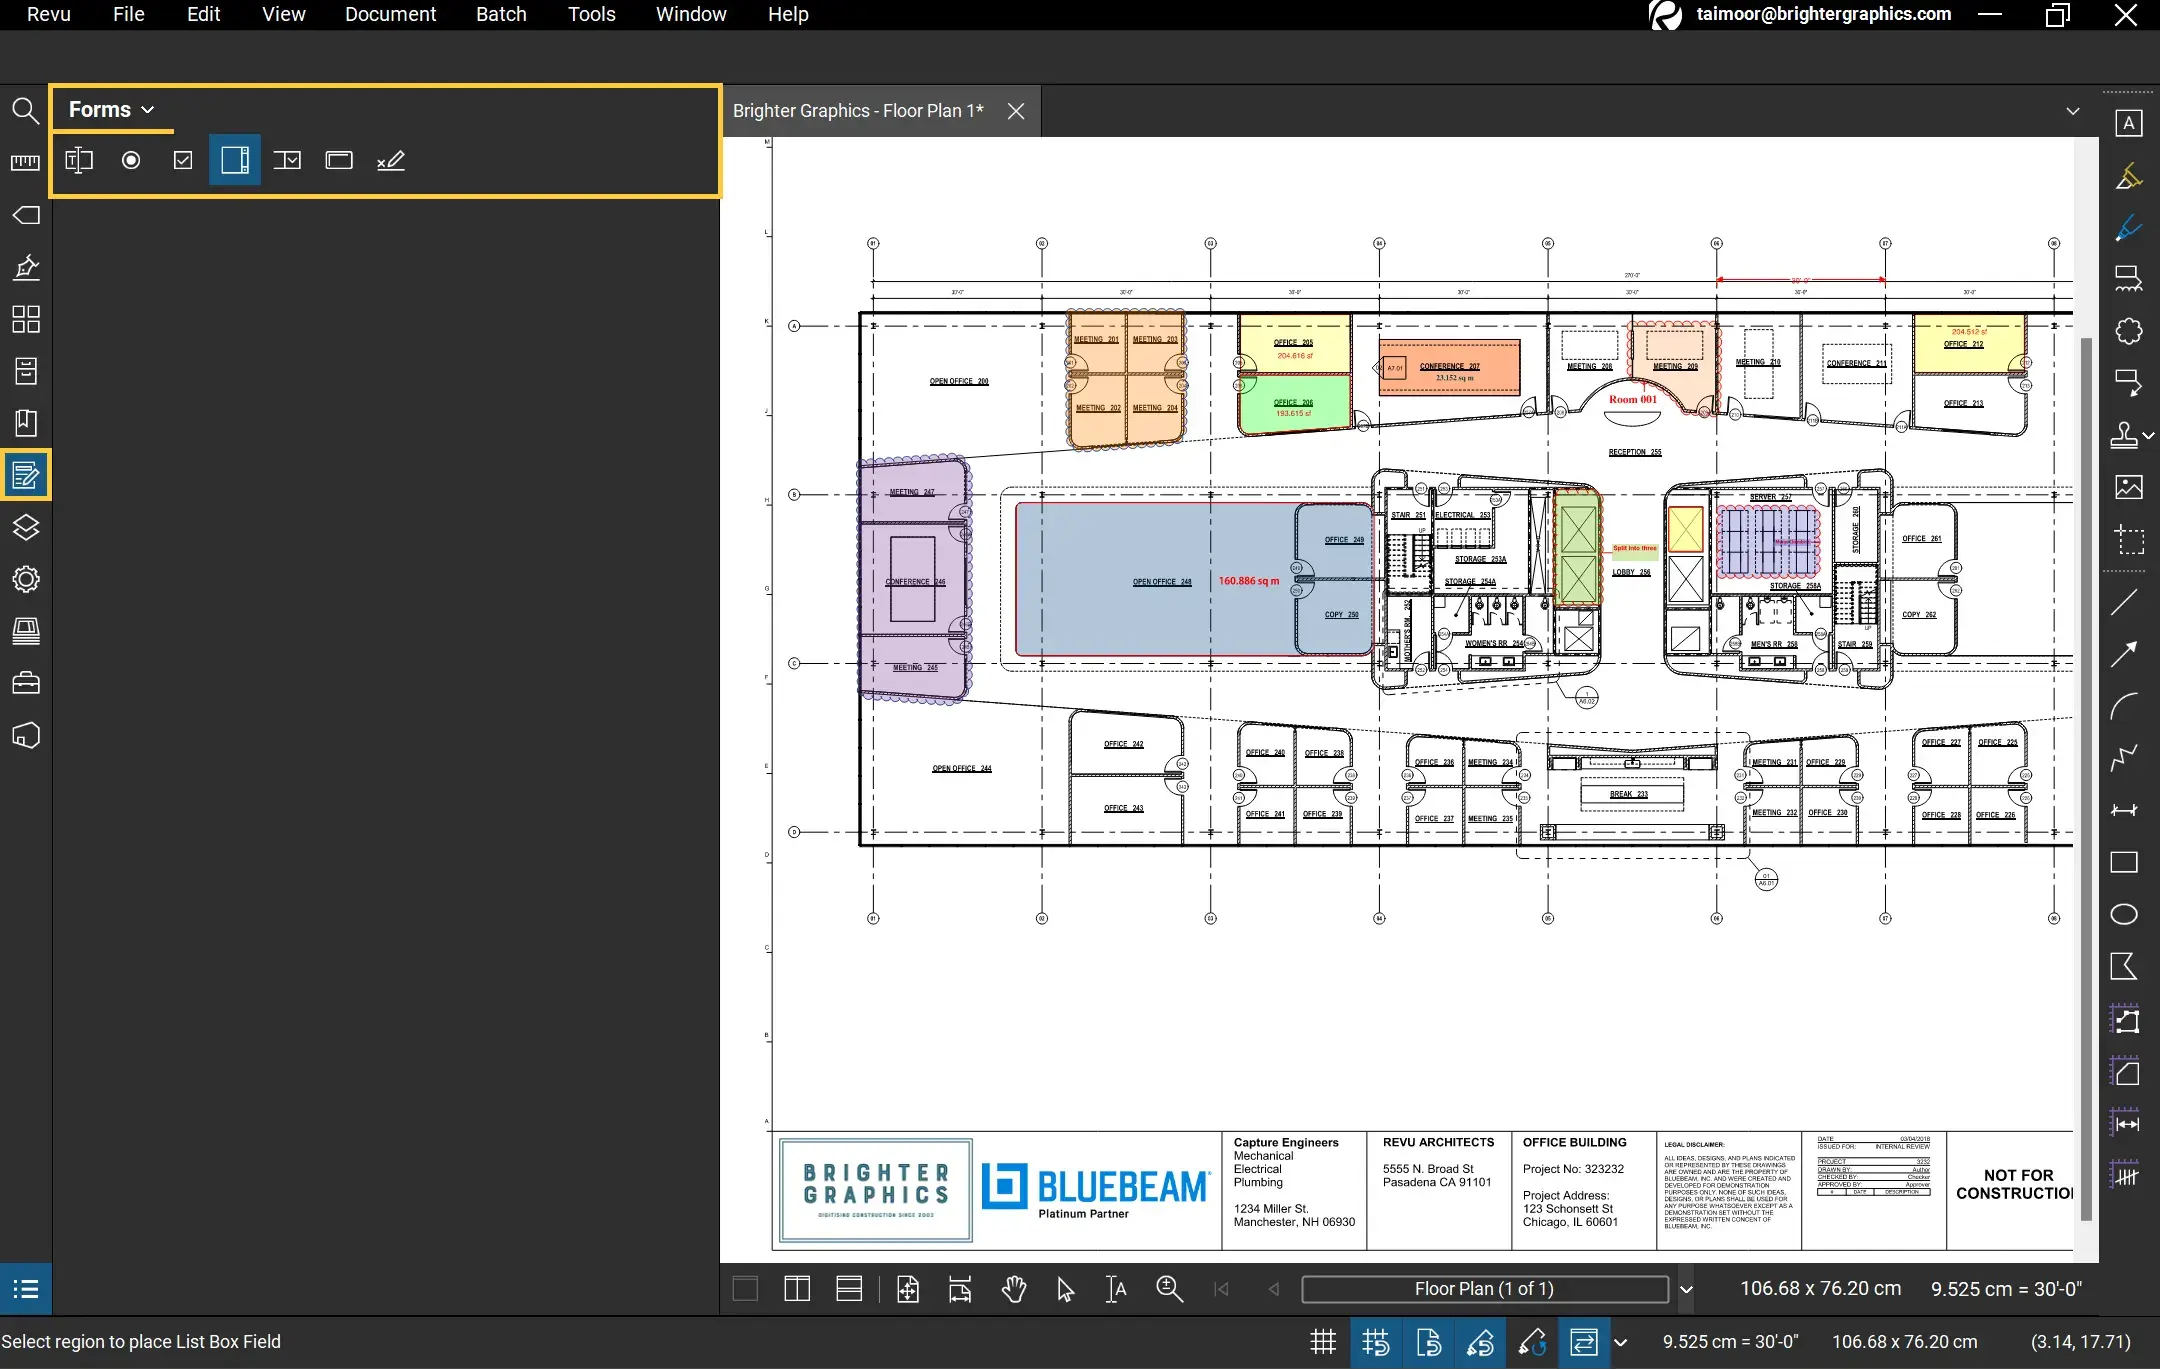The image size is (2160, 1369).
Task: Open the Search panel icon
Action: (25, 110)
